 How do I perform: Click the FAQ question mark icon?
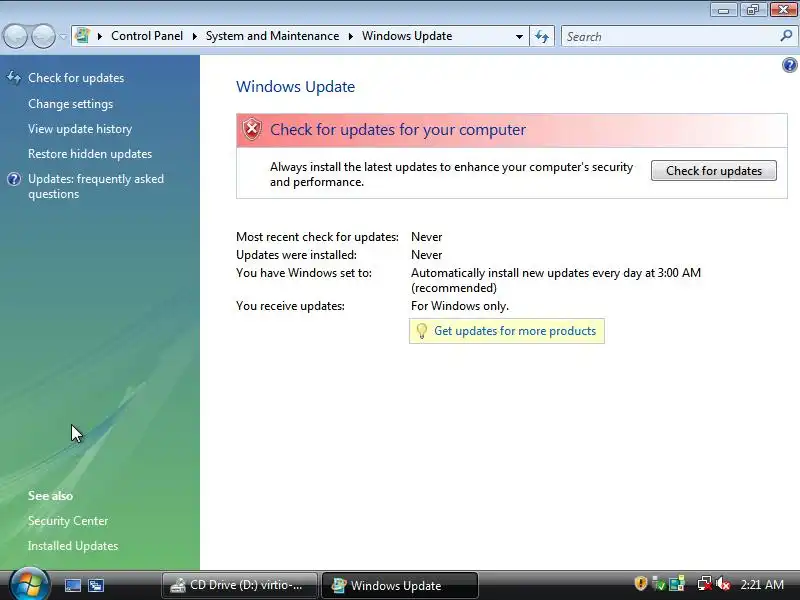tap(14, 179)
